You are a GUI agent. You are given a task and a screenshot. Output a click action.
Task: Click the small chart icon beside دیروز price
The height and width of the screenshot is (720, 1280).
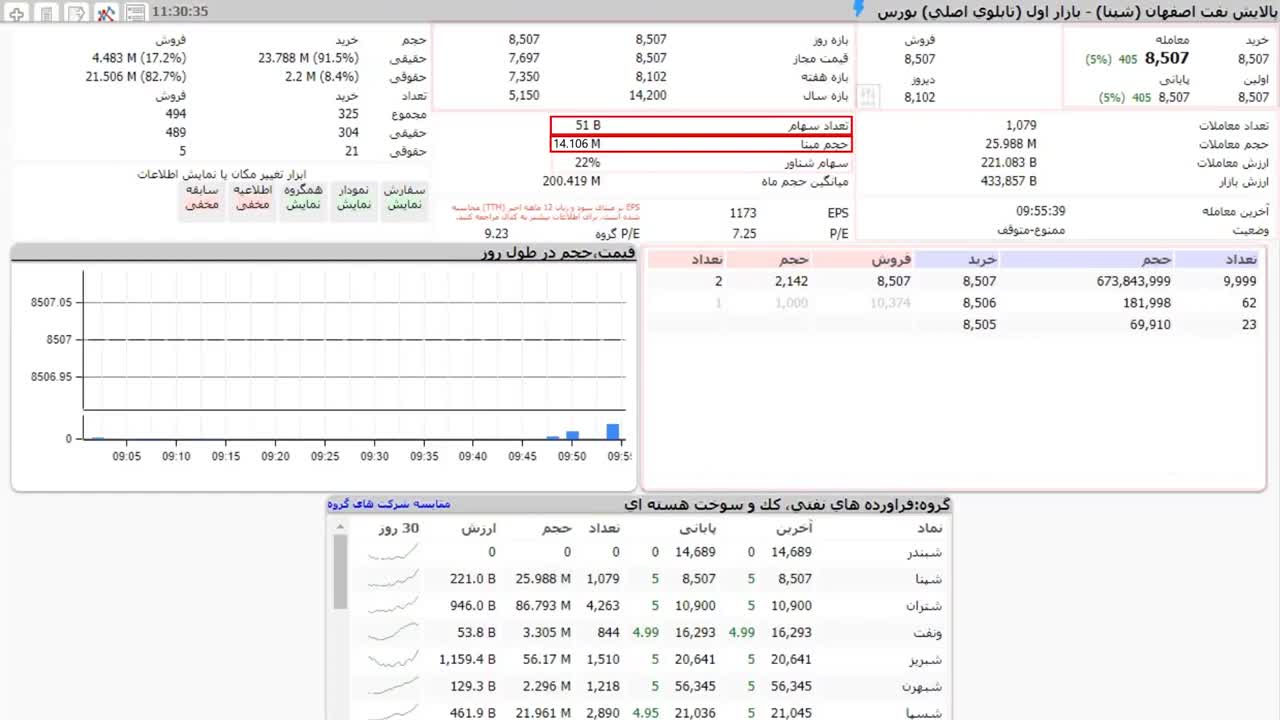coord(867,97)
